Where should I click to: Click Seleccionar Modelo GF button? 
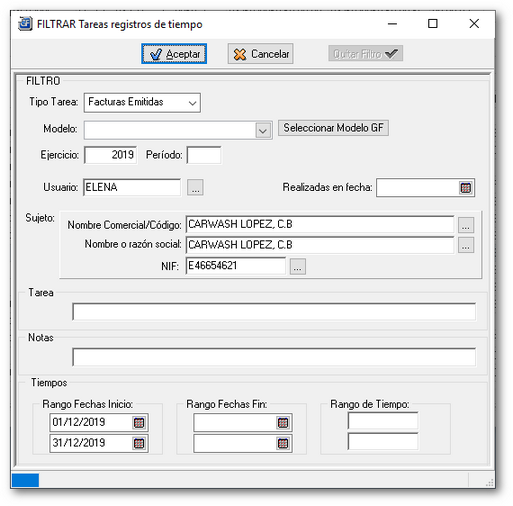click(333, 128)
